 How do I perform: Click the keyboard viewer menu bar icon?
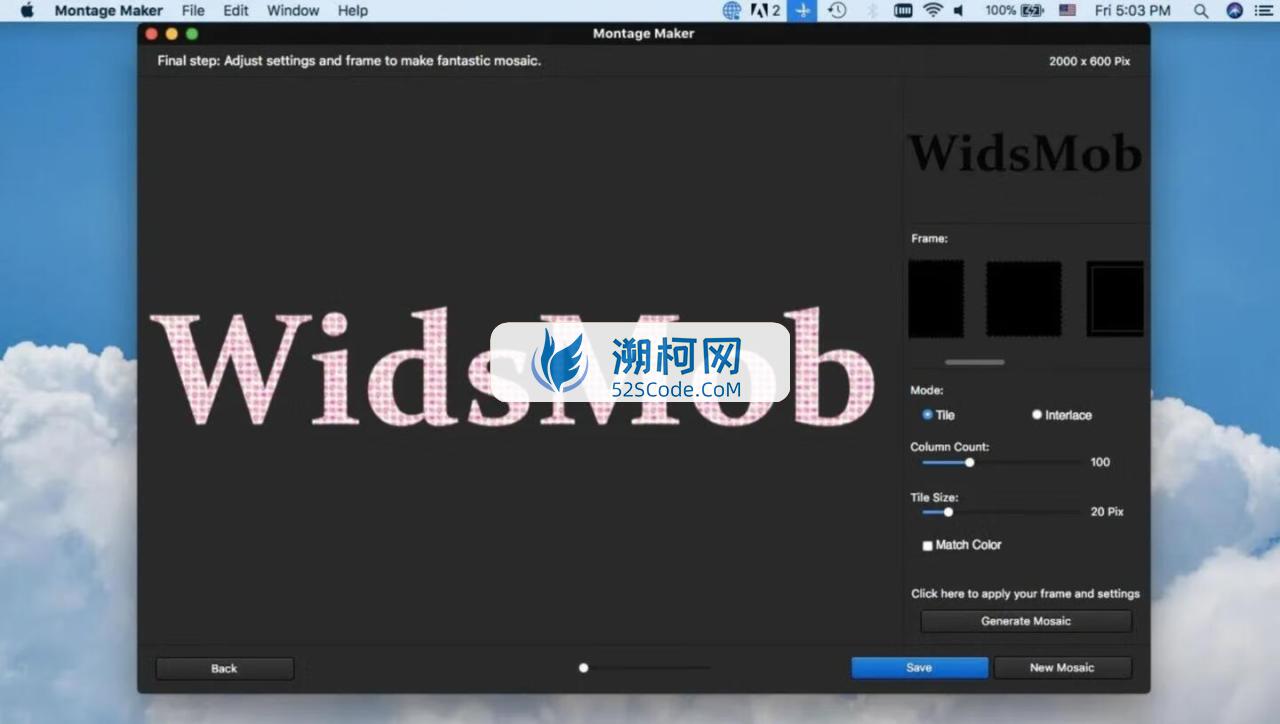click(903, 10)
